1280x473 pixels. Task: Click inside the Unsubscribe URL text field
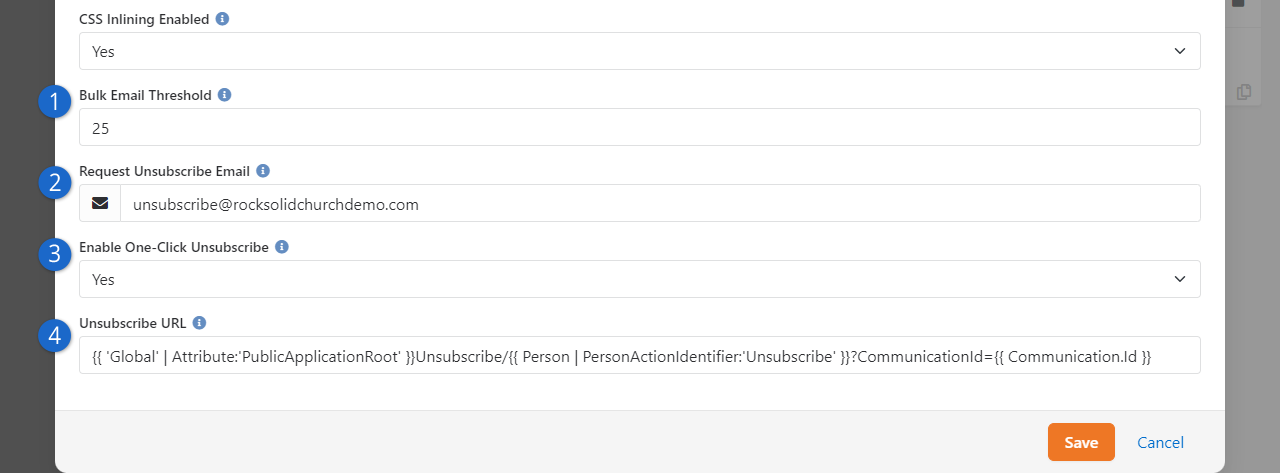(x=640, y=356)
